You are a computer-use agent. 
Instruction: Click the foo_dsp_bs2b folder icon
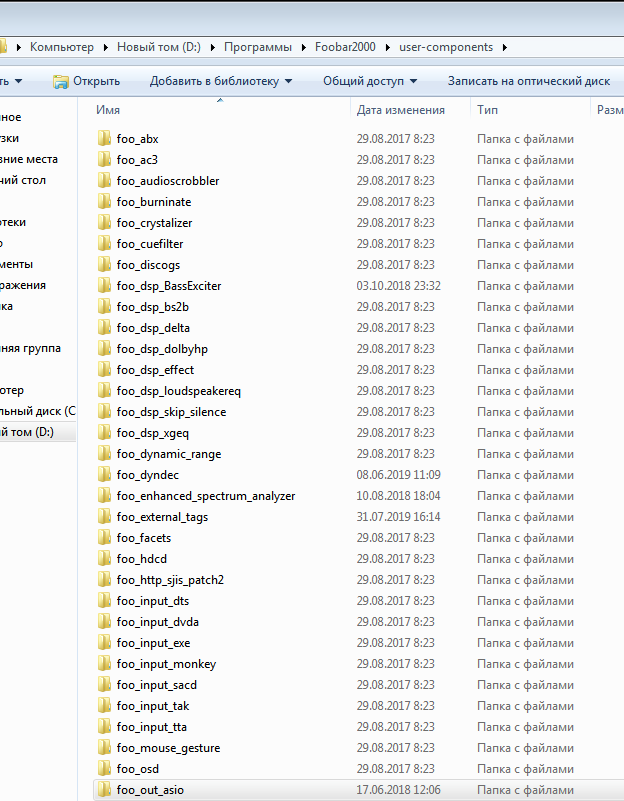coord(104,307)
